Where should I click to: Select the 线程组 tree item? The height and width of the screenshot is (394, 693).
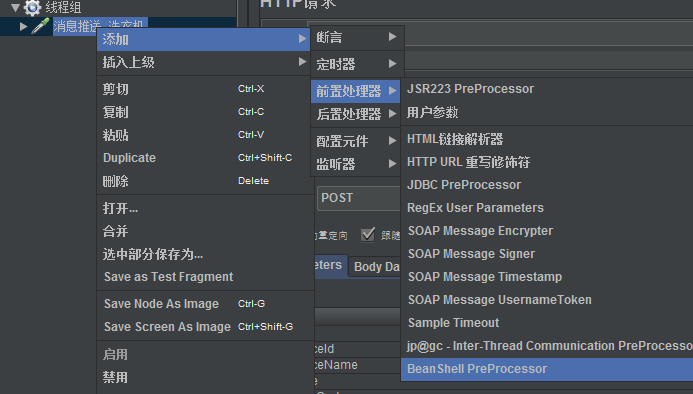(63, 7)
